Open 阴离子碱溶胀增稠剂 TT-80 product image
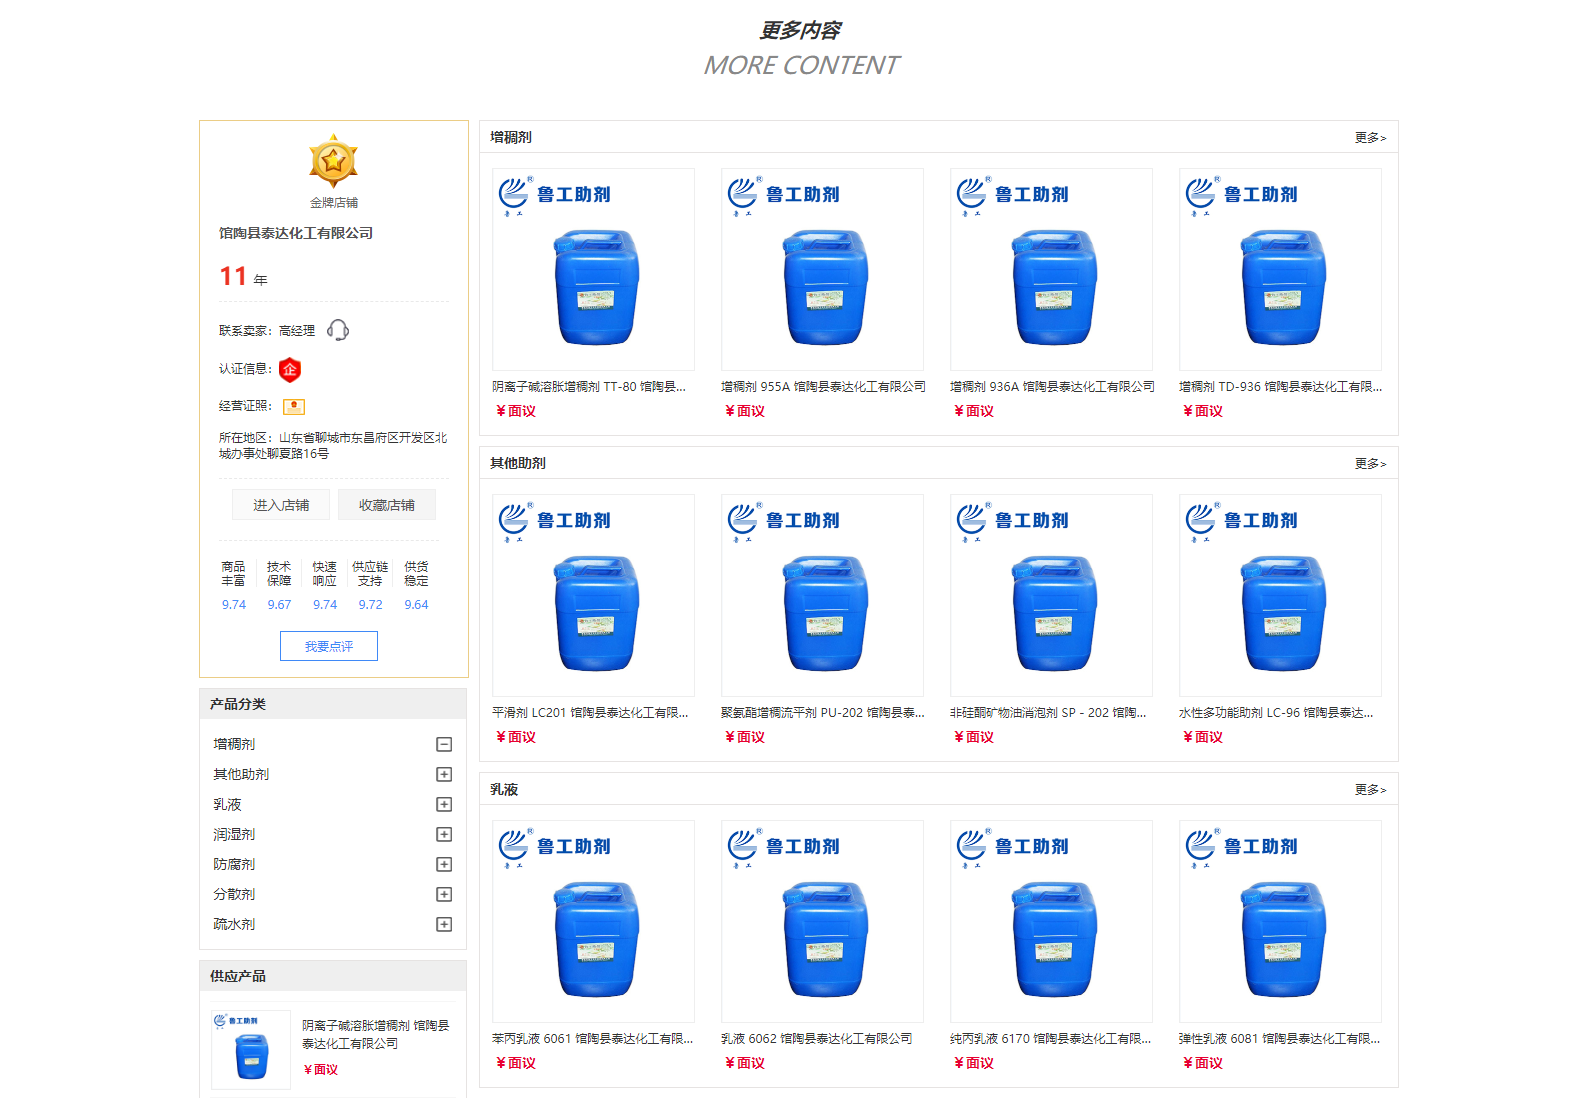The height and width of the screenshot is (1098, 1595). [593, 269]
